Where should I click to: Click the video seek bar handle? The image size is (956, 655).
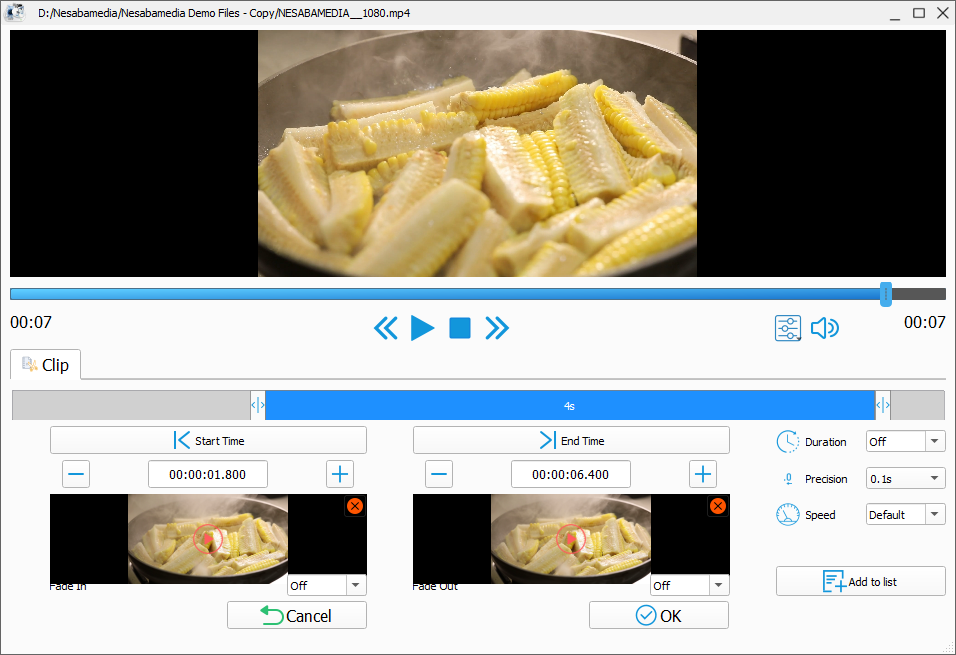[x=885, y=294]
